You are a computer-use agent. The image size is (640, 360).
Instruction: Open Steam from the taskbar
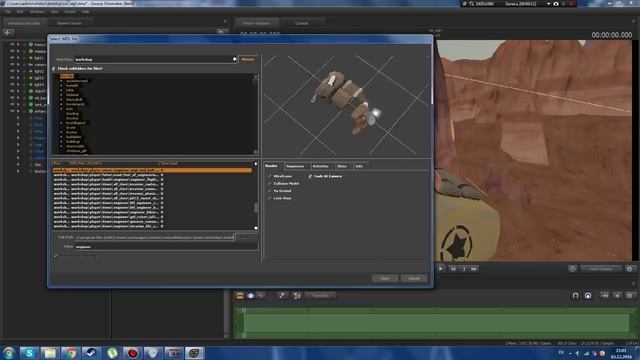[x=91, y=353]
